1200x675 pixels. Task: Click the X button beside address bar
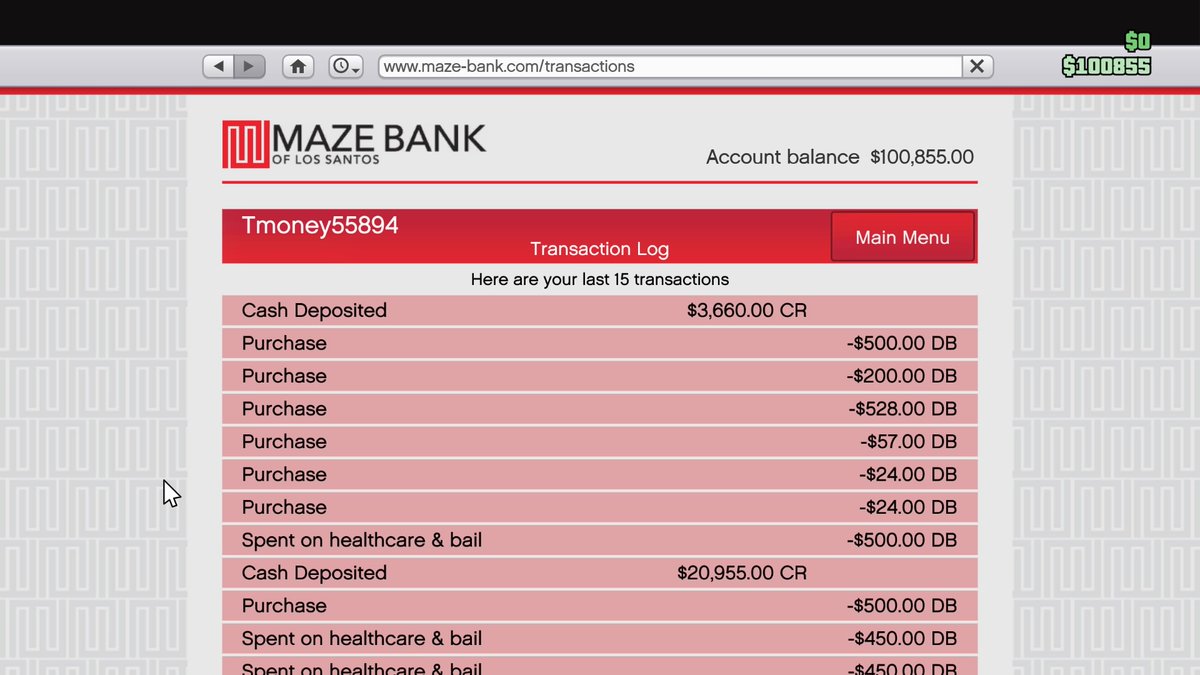977,67
